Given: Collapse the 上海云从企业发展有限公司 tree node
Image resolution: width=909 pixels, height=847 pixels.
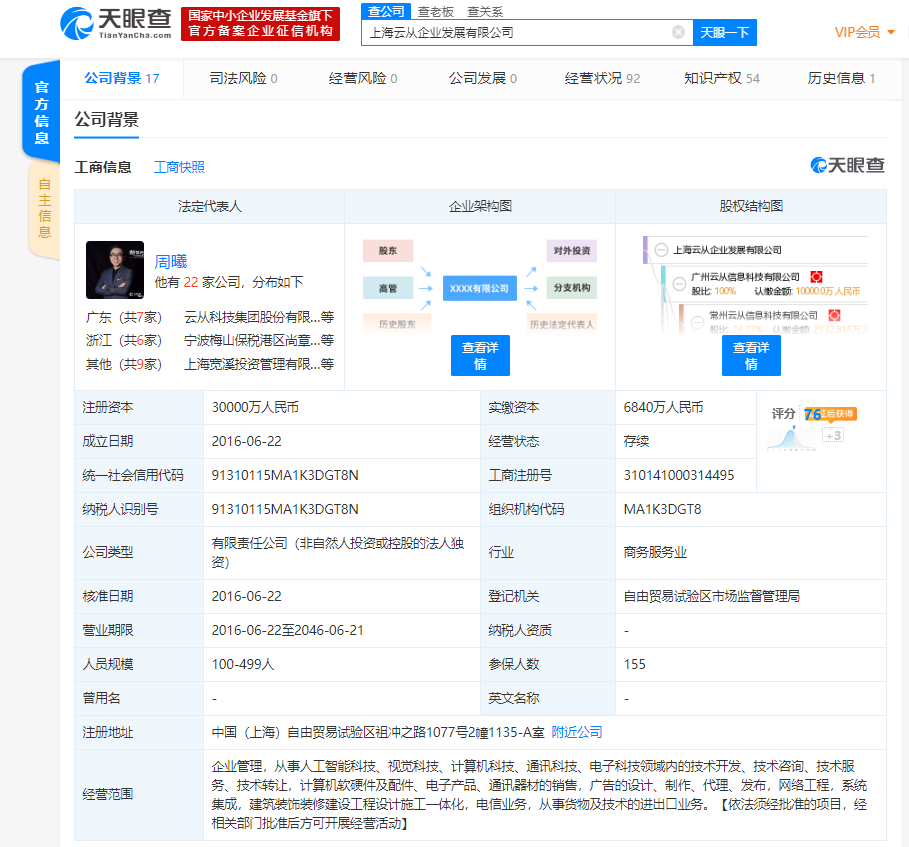Looking at the screenshot, I should [x=661, y=250].
